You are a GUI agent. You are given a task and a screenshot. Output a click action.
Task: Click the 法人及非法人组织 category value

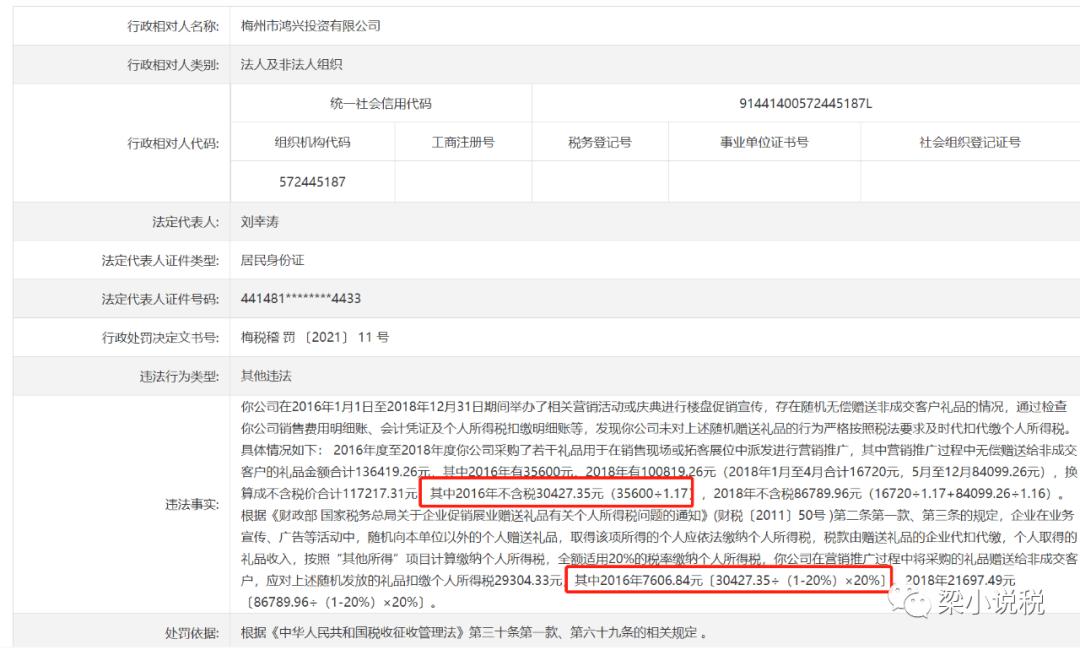click(291, 65)
